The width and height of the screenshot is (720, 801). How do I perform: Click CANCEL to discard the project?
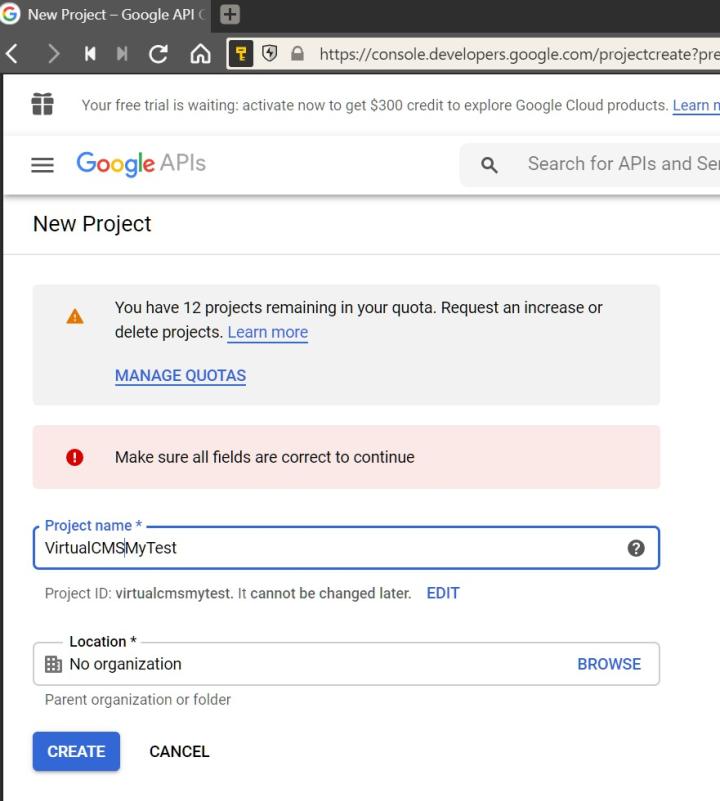(x=179, y=752)
